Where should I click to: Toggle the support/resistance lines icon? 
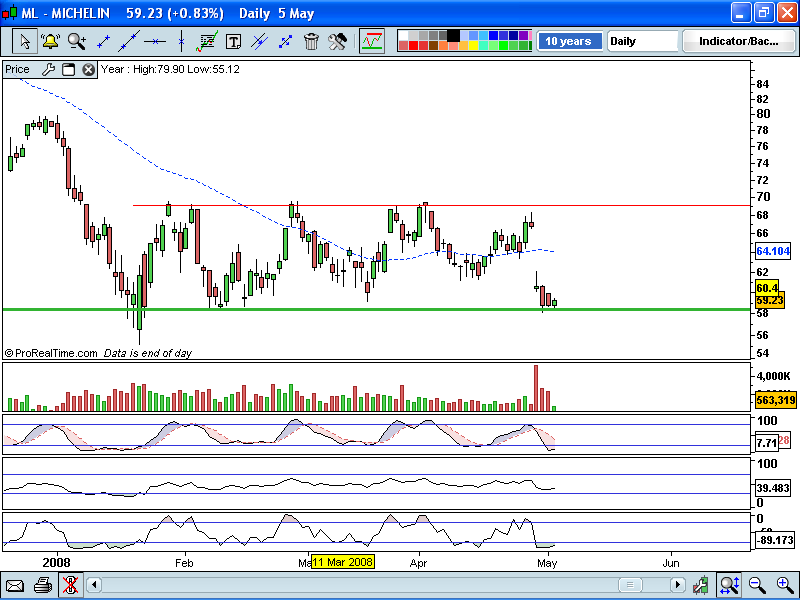[x=372, y=41]
